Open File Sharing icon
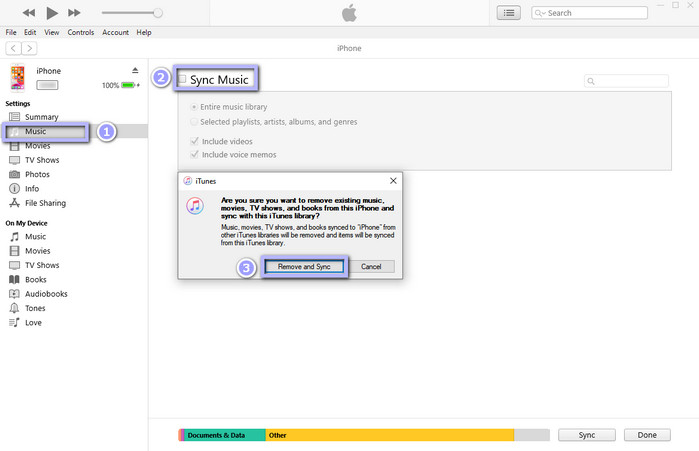Image resolution: width=699 pixels, height=451 pixels. [15, 203]
